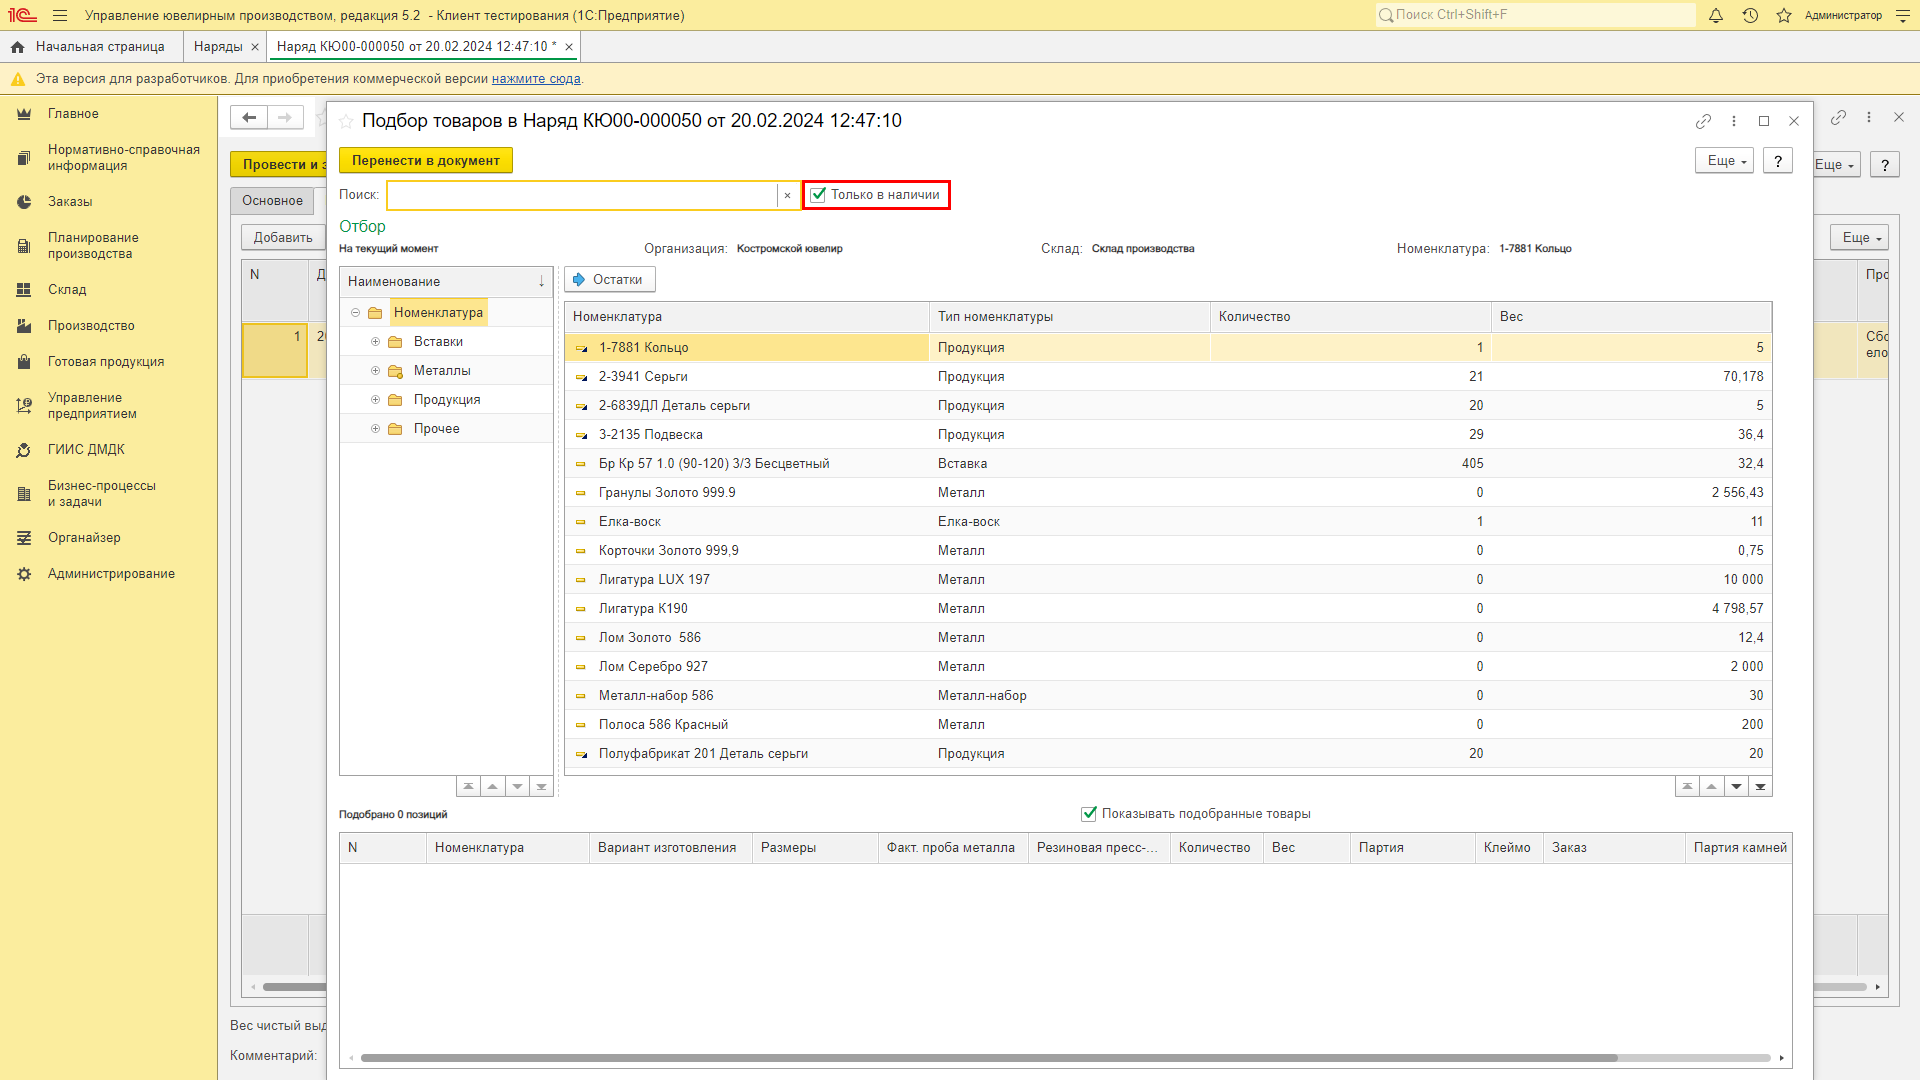Click the Home page icon tab
1920x1080 pixels.
pos(18,47)
